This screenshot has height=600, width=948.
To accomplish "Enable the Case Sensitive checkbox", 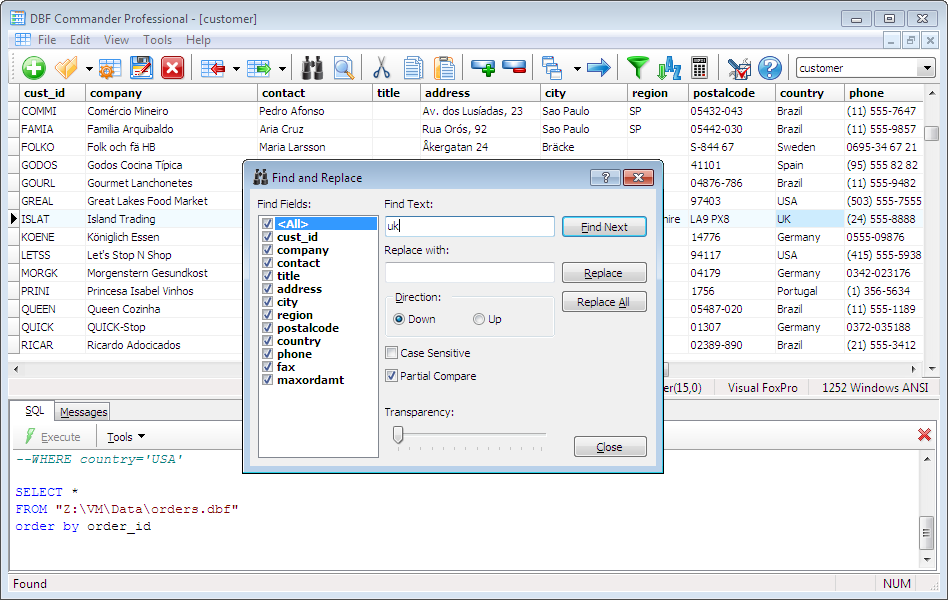I will click(392, 353).
